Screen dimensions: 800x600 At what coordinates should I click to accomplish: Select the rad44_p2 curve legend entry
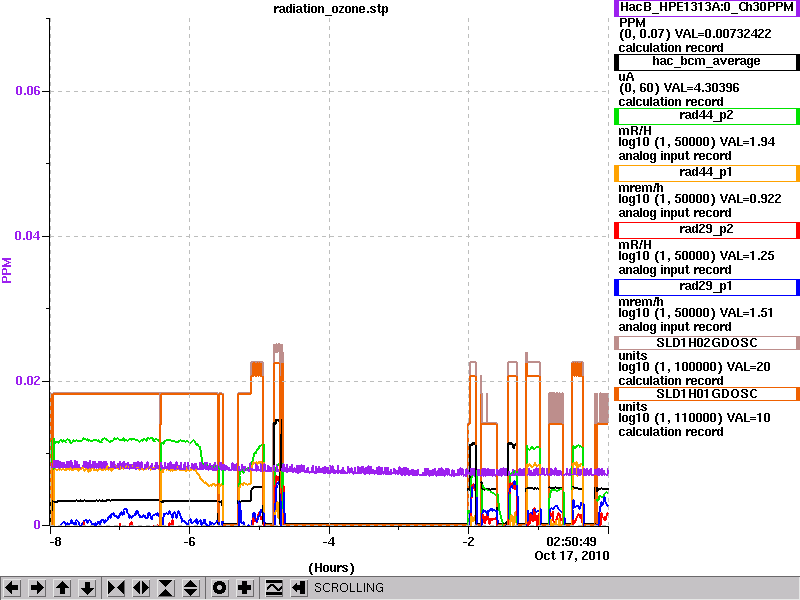click(707, 116)
